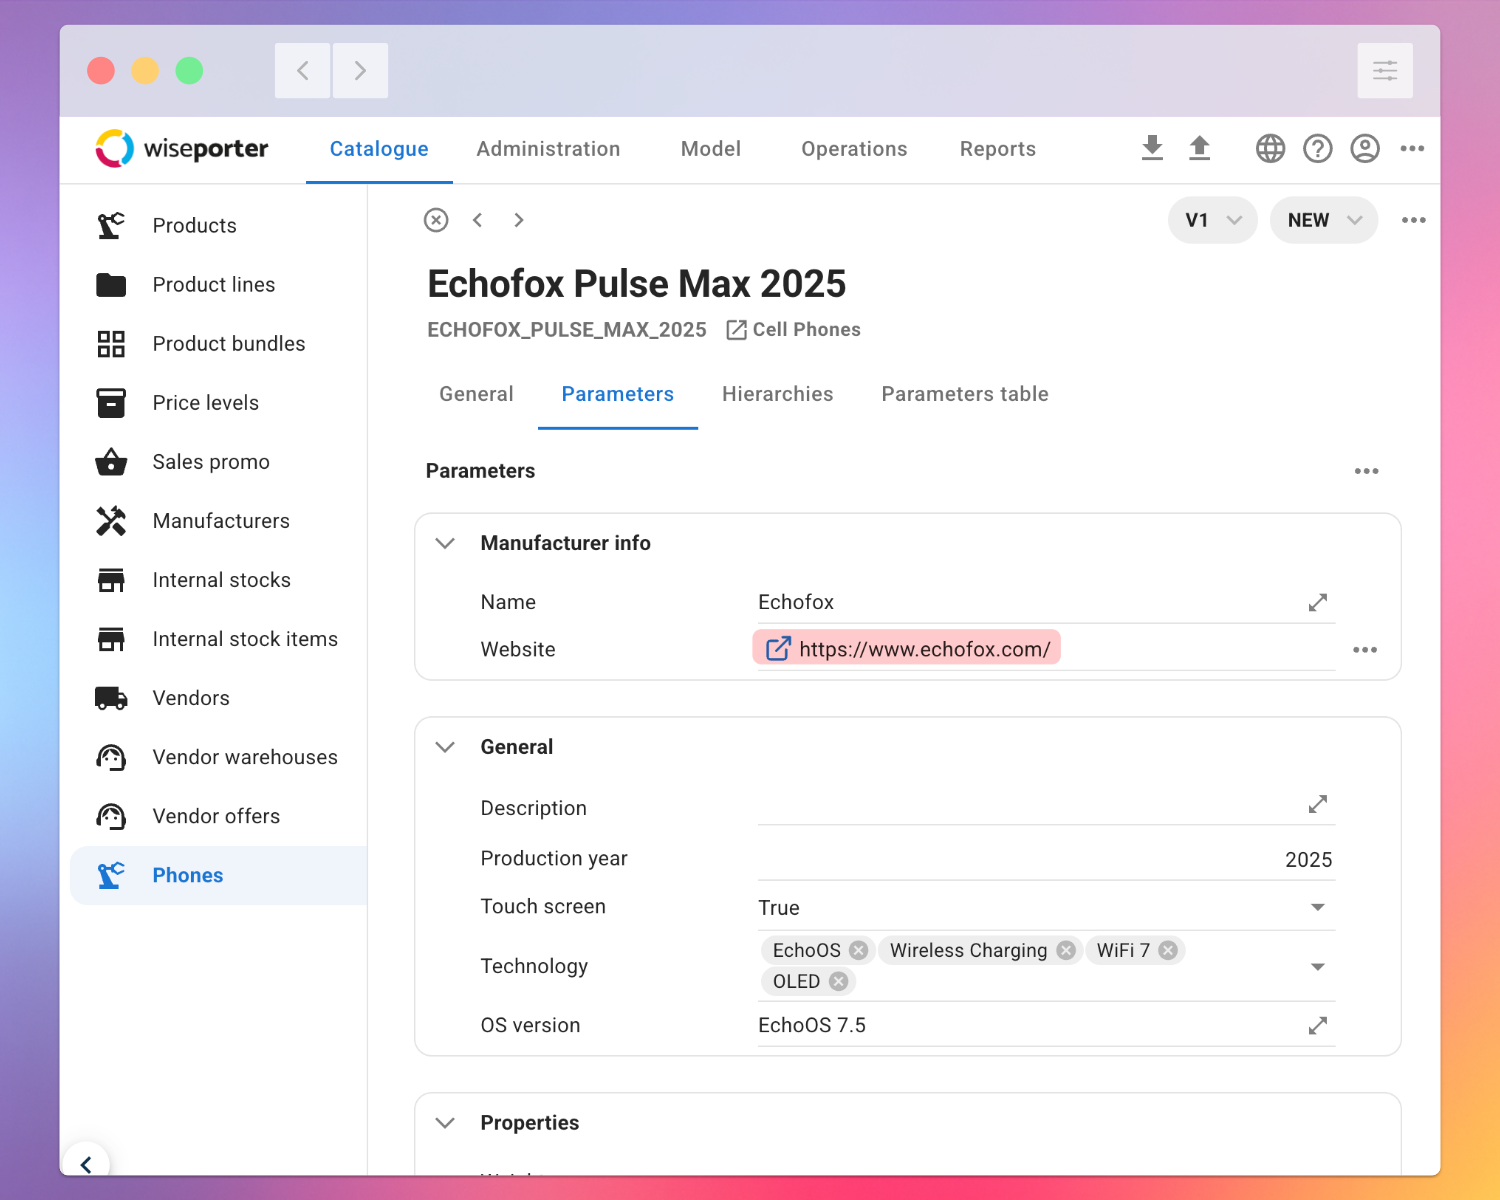
Task: Open the NEW status dropdown
Action: 1324,220
